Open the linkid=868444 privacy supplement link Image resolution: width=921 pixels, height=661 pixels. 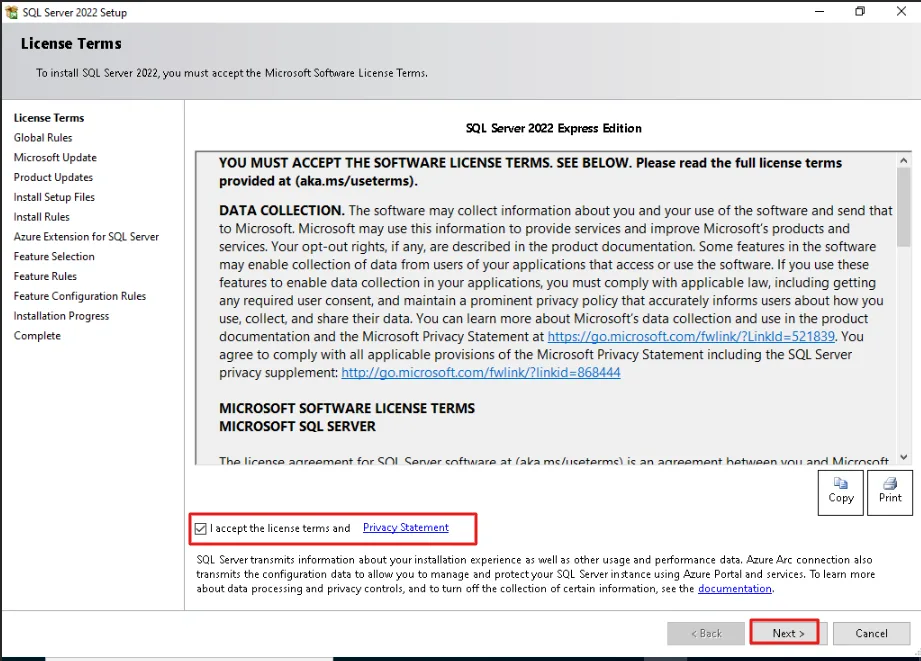(x=480, y=373)
